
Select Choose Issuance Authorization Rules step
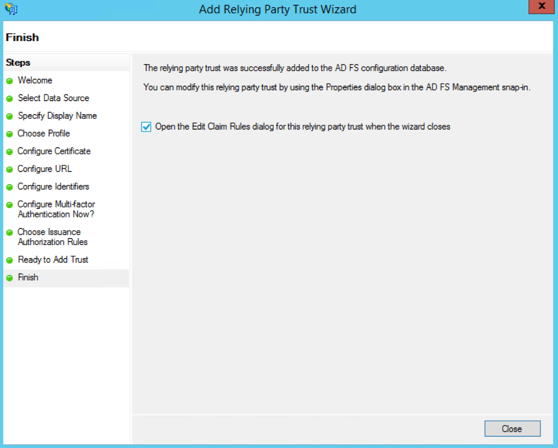tap(53, 237)
